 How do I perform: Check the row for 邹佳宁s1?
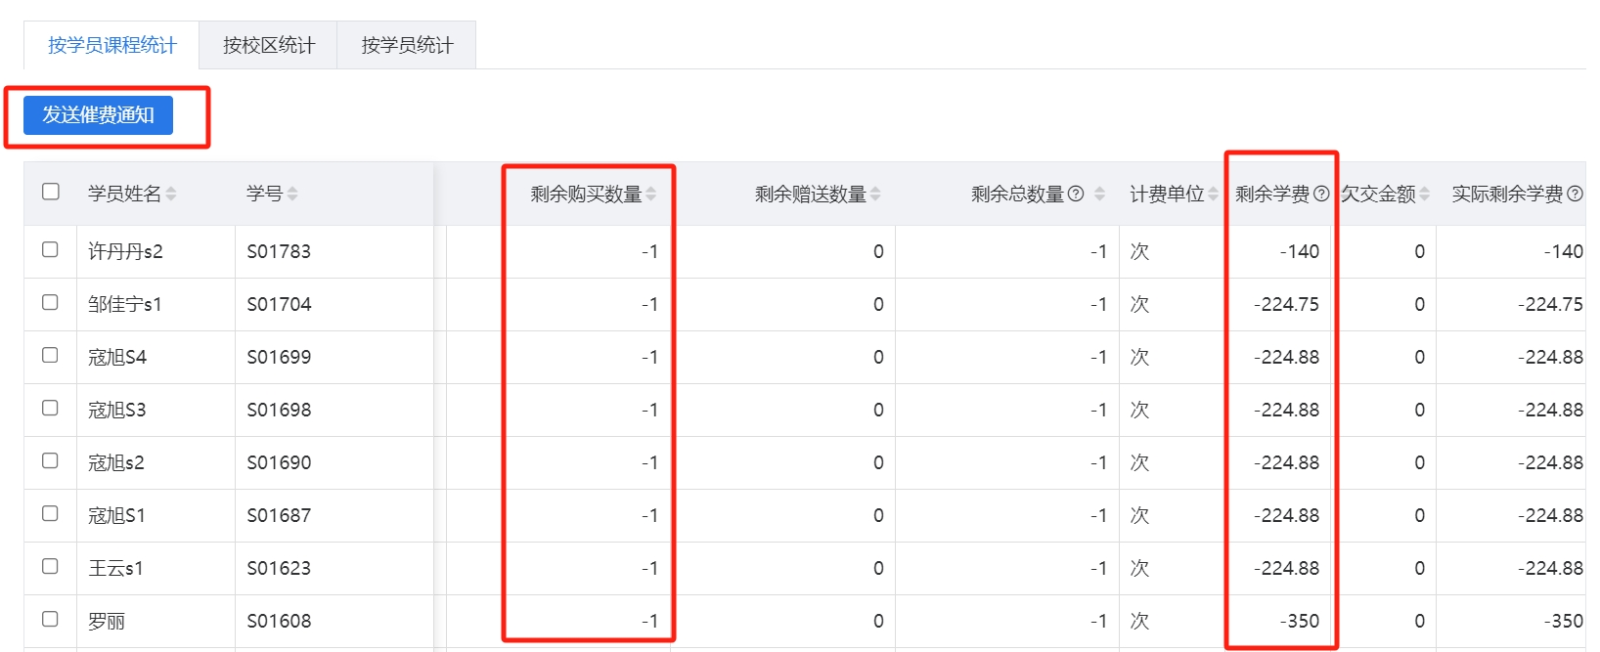click(x=50, y=302)
